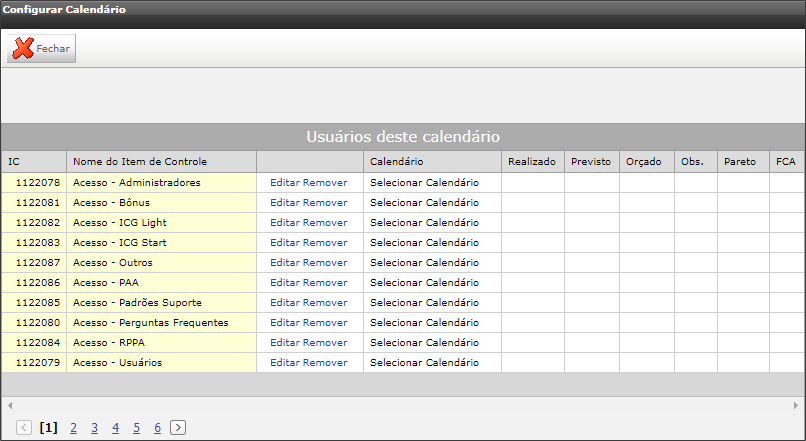806x441 pixels.
Task: Select name cell Acesso - RPPA
Action: tap(161, 343)
